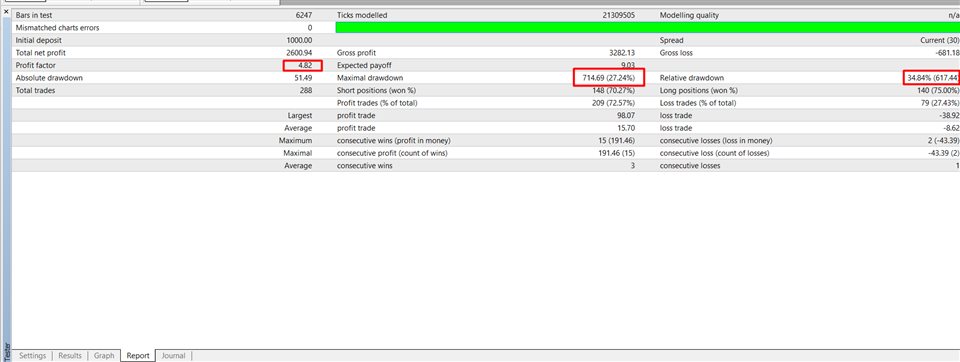Select the 'Total net profit' label
The height and width of the screenshot is (362, 960).
point(40,53)
